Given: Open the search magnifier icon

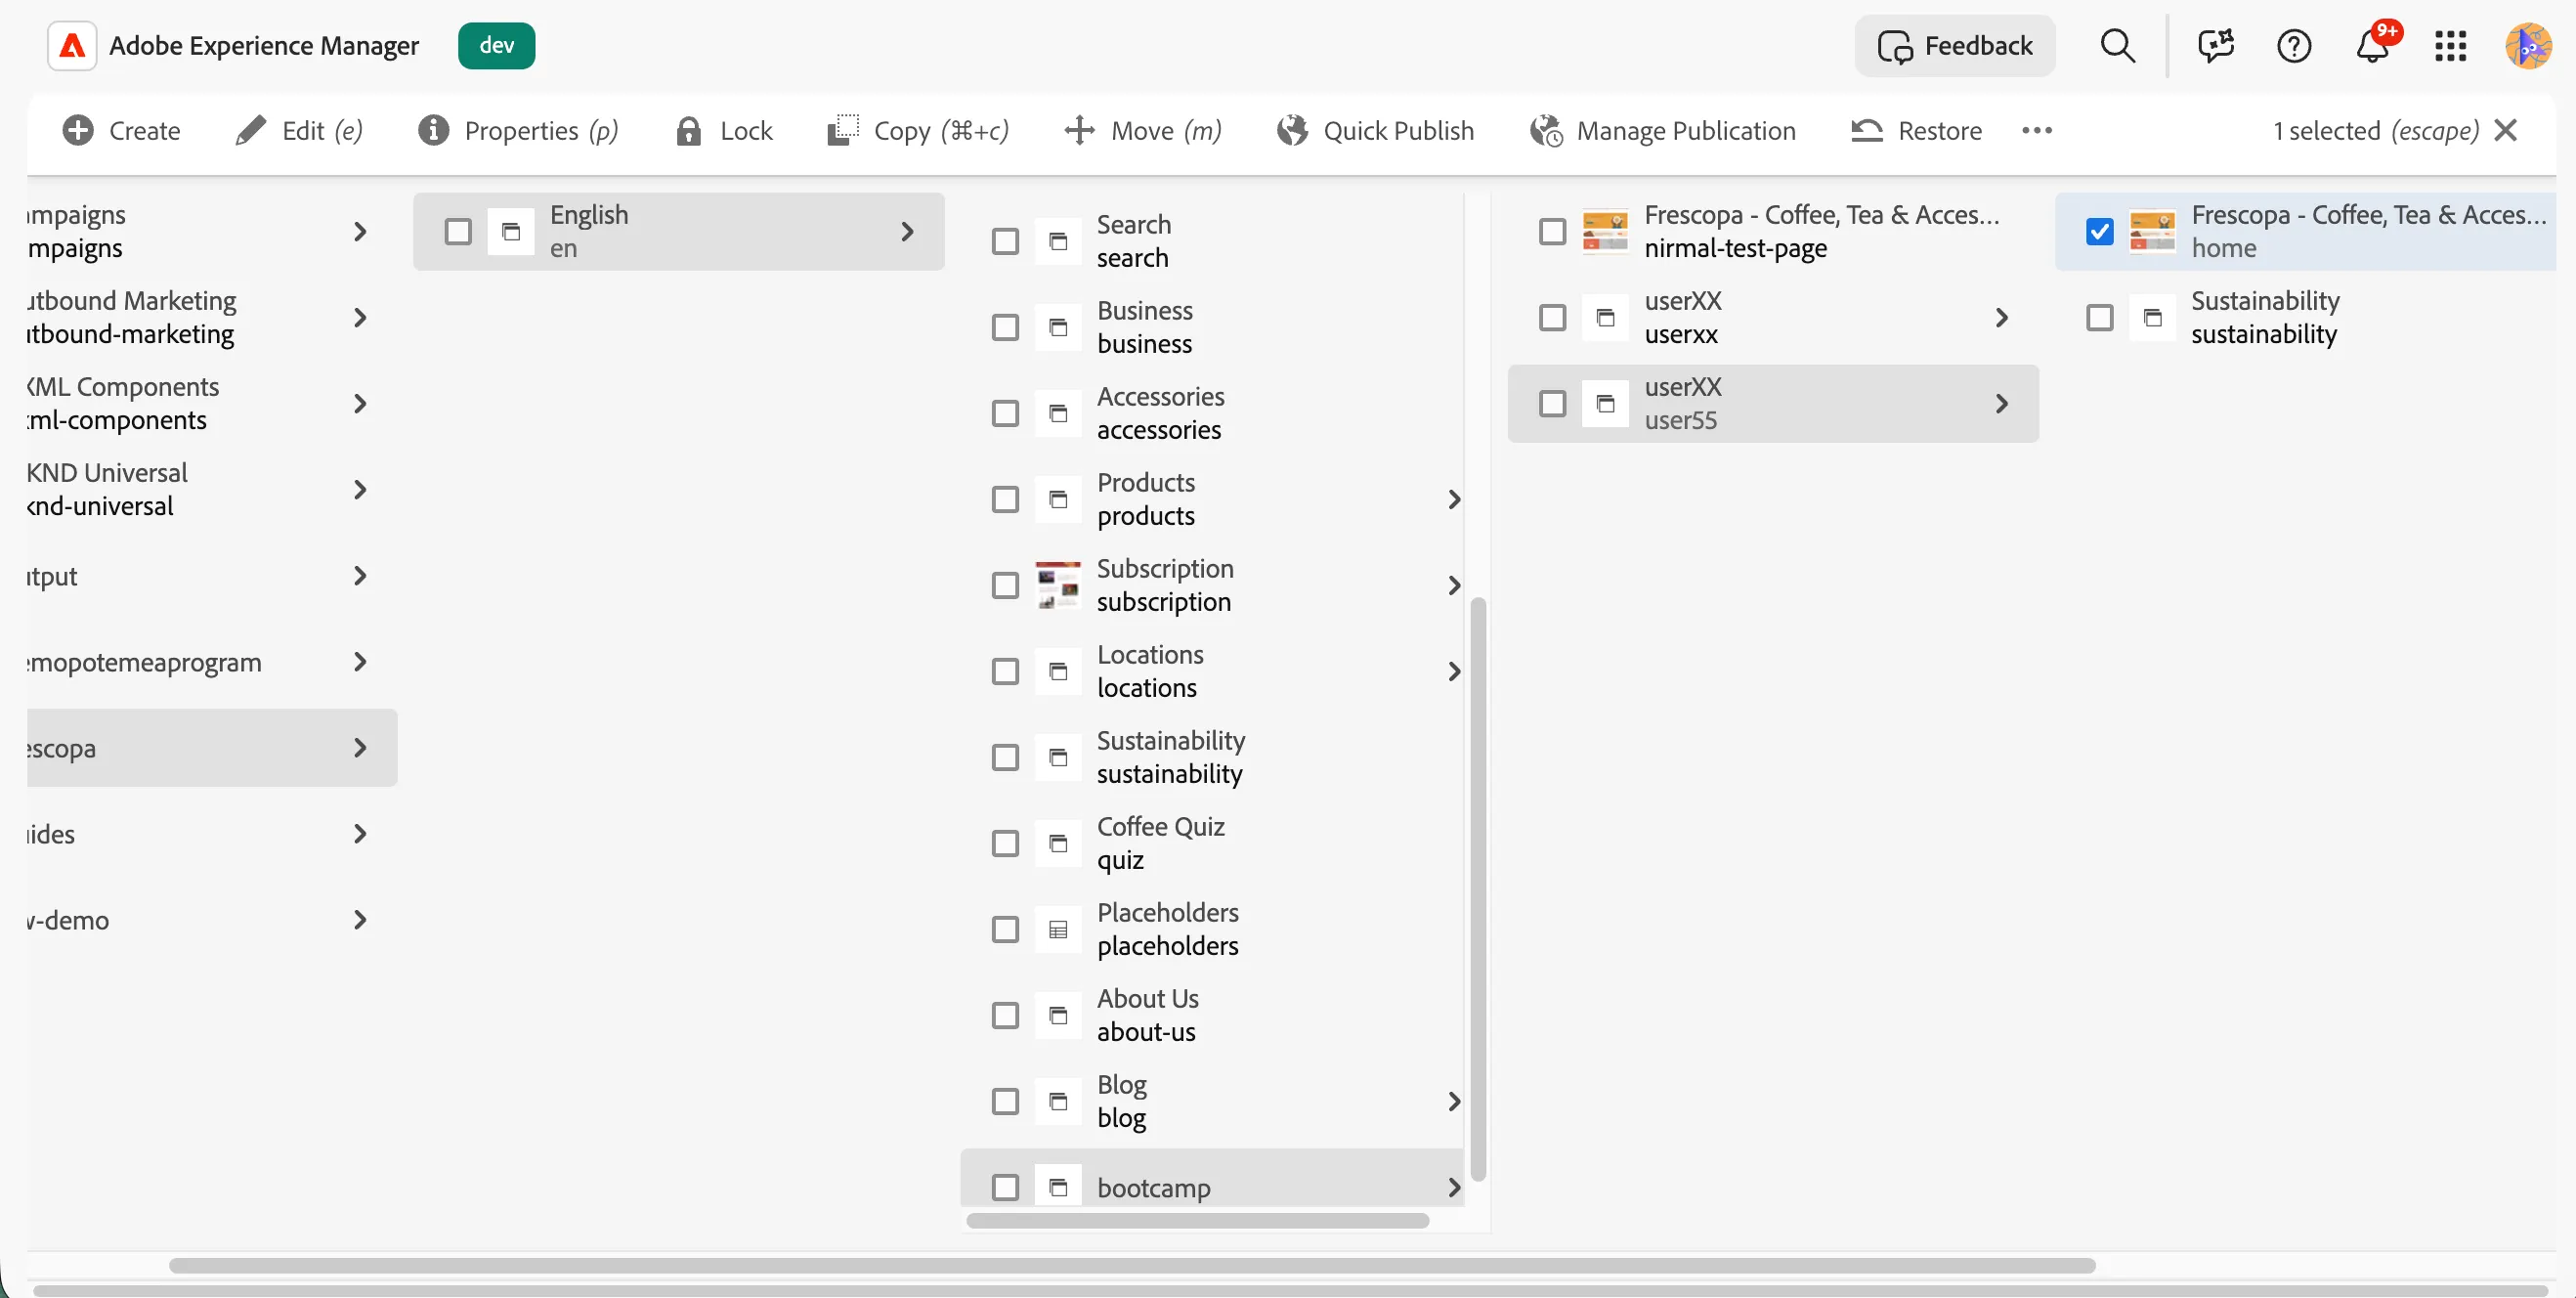Looking at the screenshot, I should coord(2117,46).
